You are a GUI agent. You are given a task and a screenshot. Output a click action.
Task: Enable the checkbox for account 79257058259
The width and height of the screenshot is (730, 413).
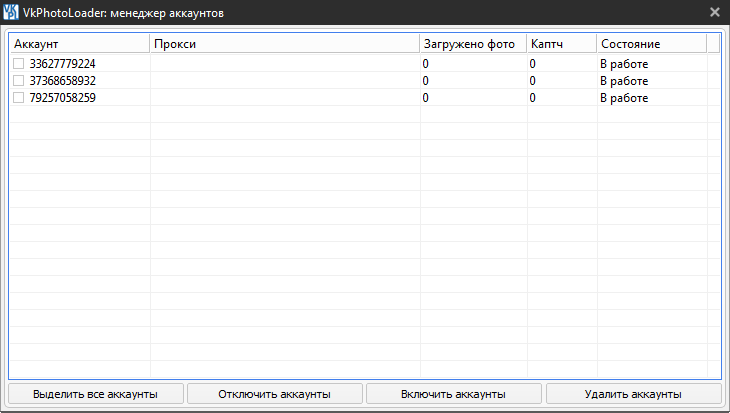[19, 98]
